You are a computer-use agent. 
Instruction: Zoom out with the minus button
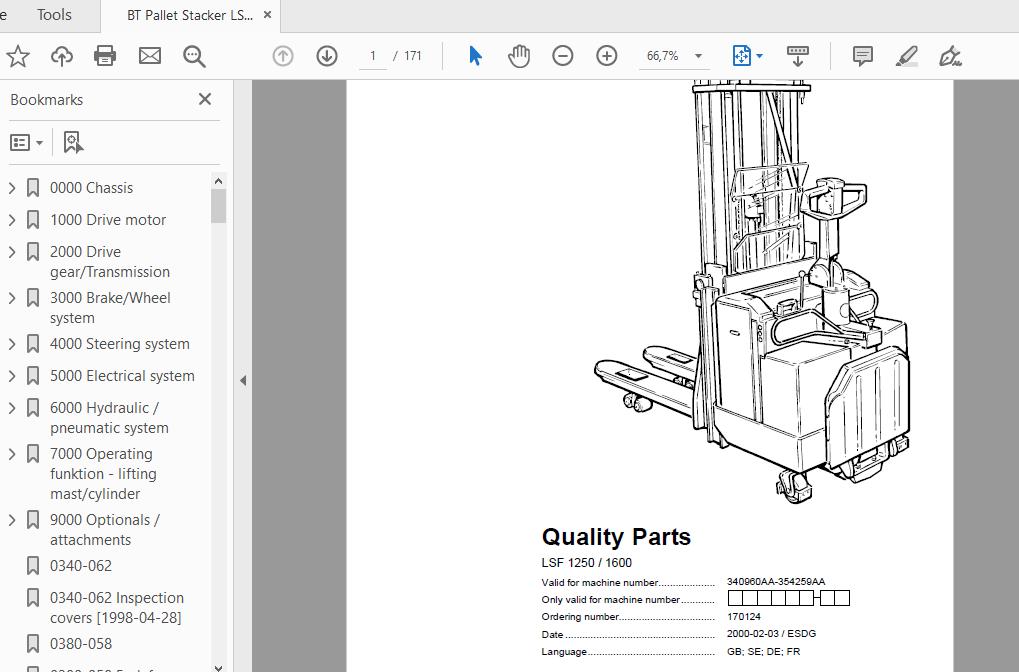(x=563, y=56)
